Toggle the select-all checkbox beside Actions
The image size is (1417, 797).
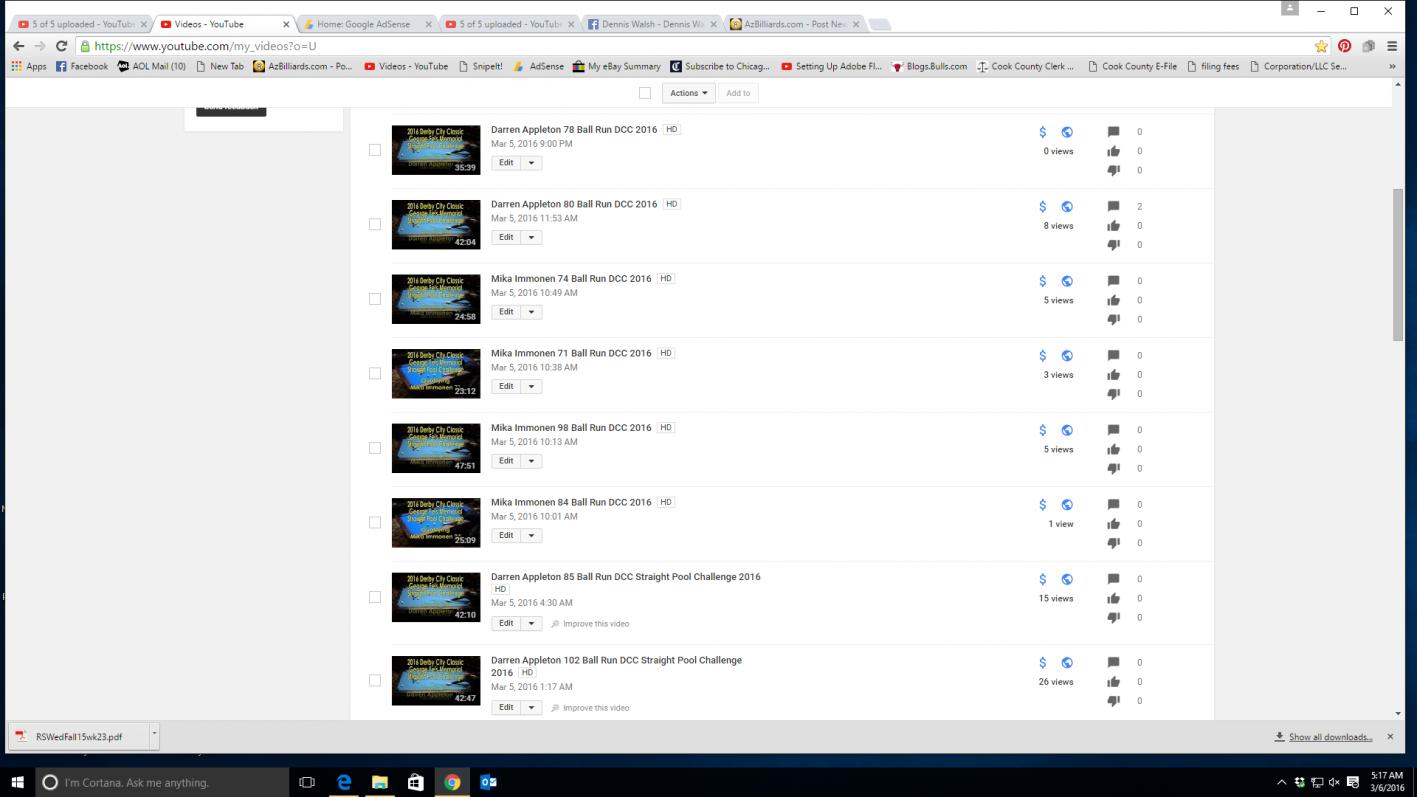[645, 93]
